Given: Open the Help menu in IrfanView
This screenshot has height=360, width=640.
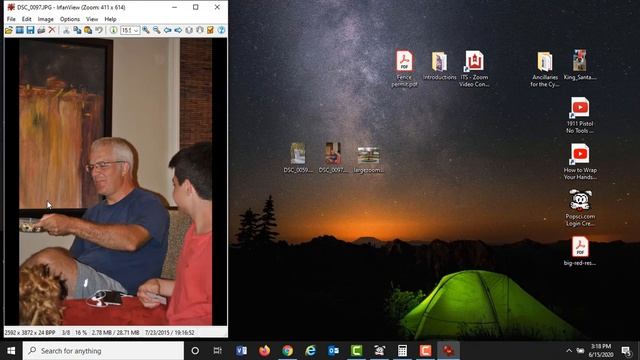Looking at the screenshot, I should [x=110, y=19].
